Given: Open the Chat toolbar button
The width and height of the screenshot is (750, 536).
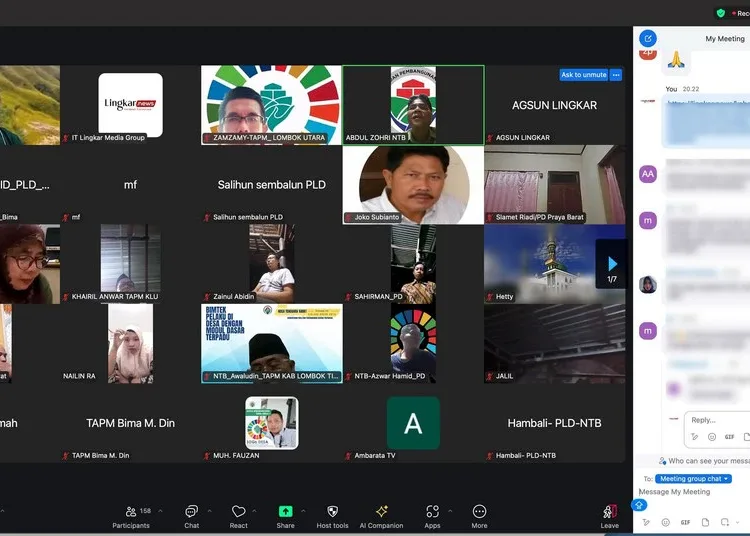Looking at the screenshot, I should click(191, 517).
